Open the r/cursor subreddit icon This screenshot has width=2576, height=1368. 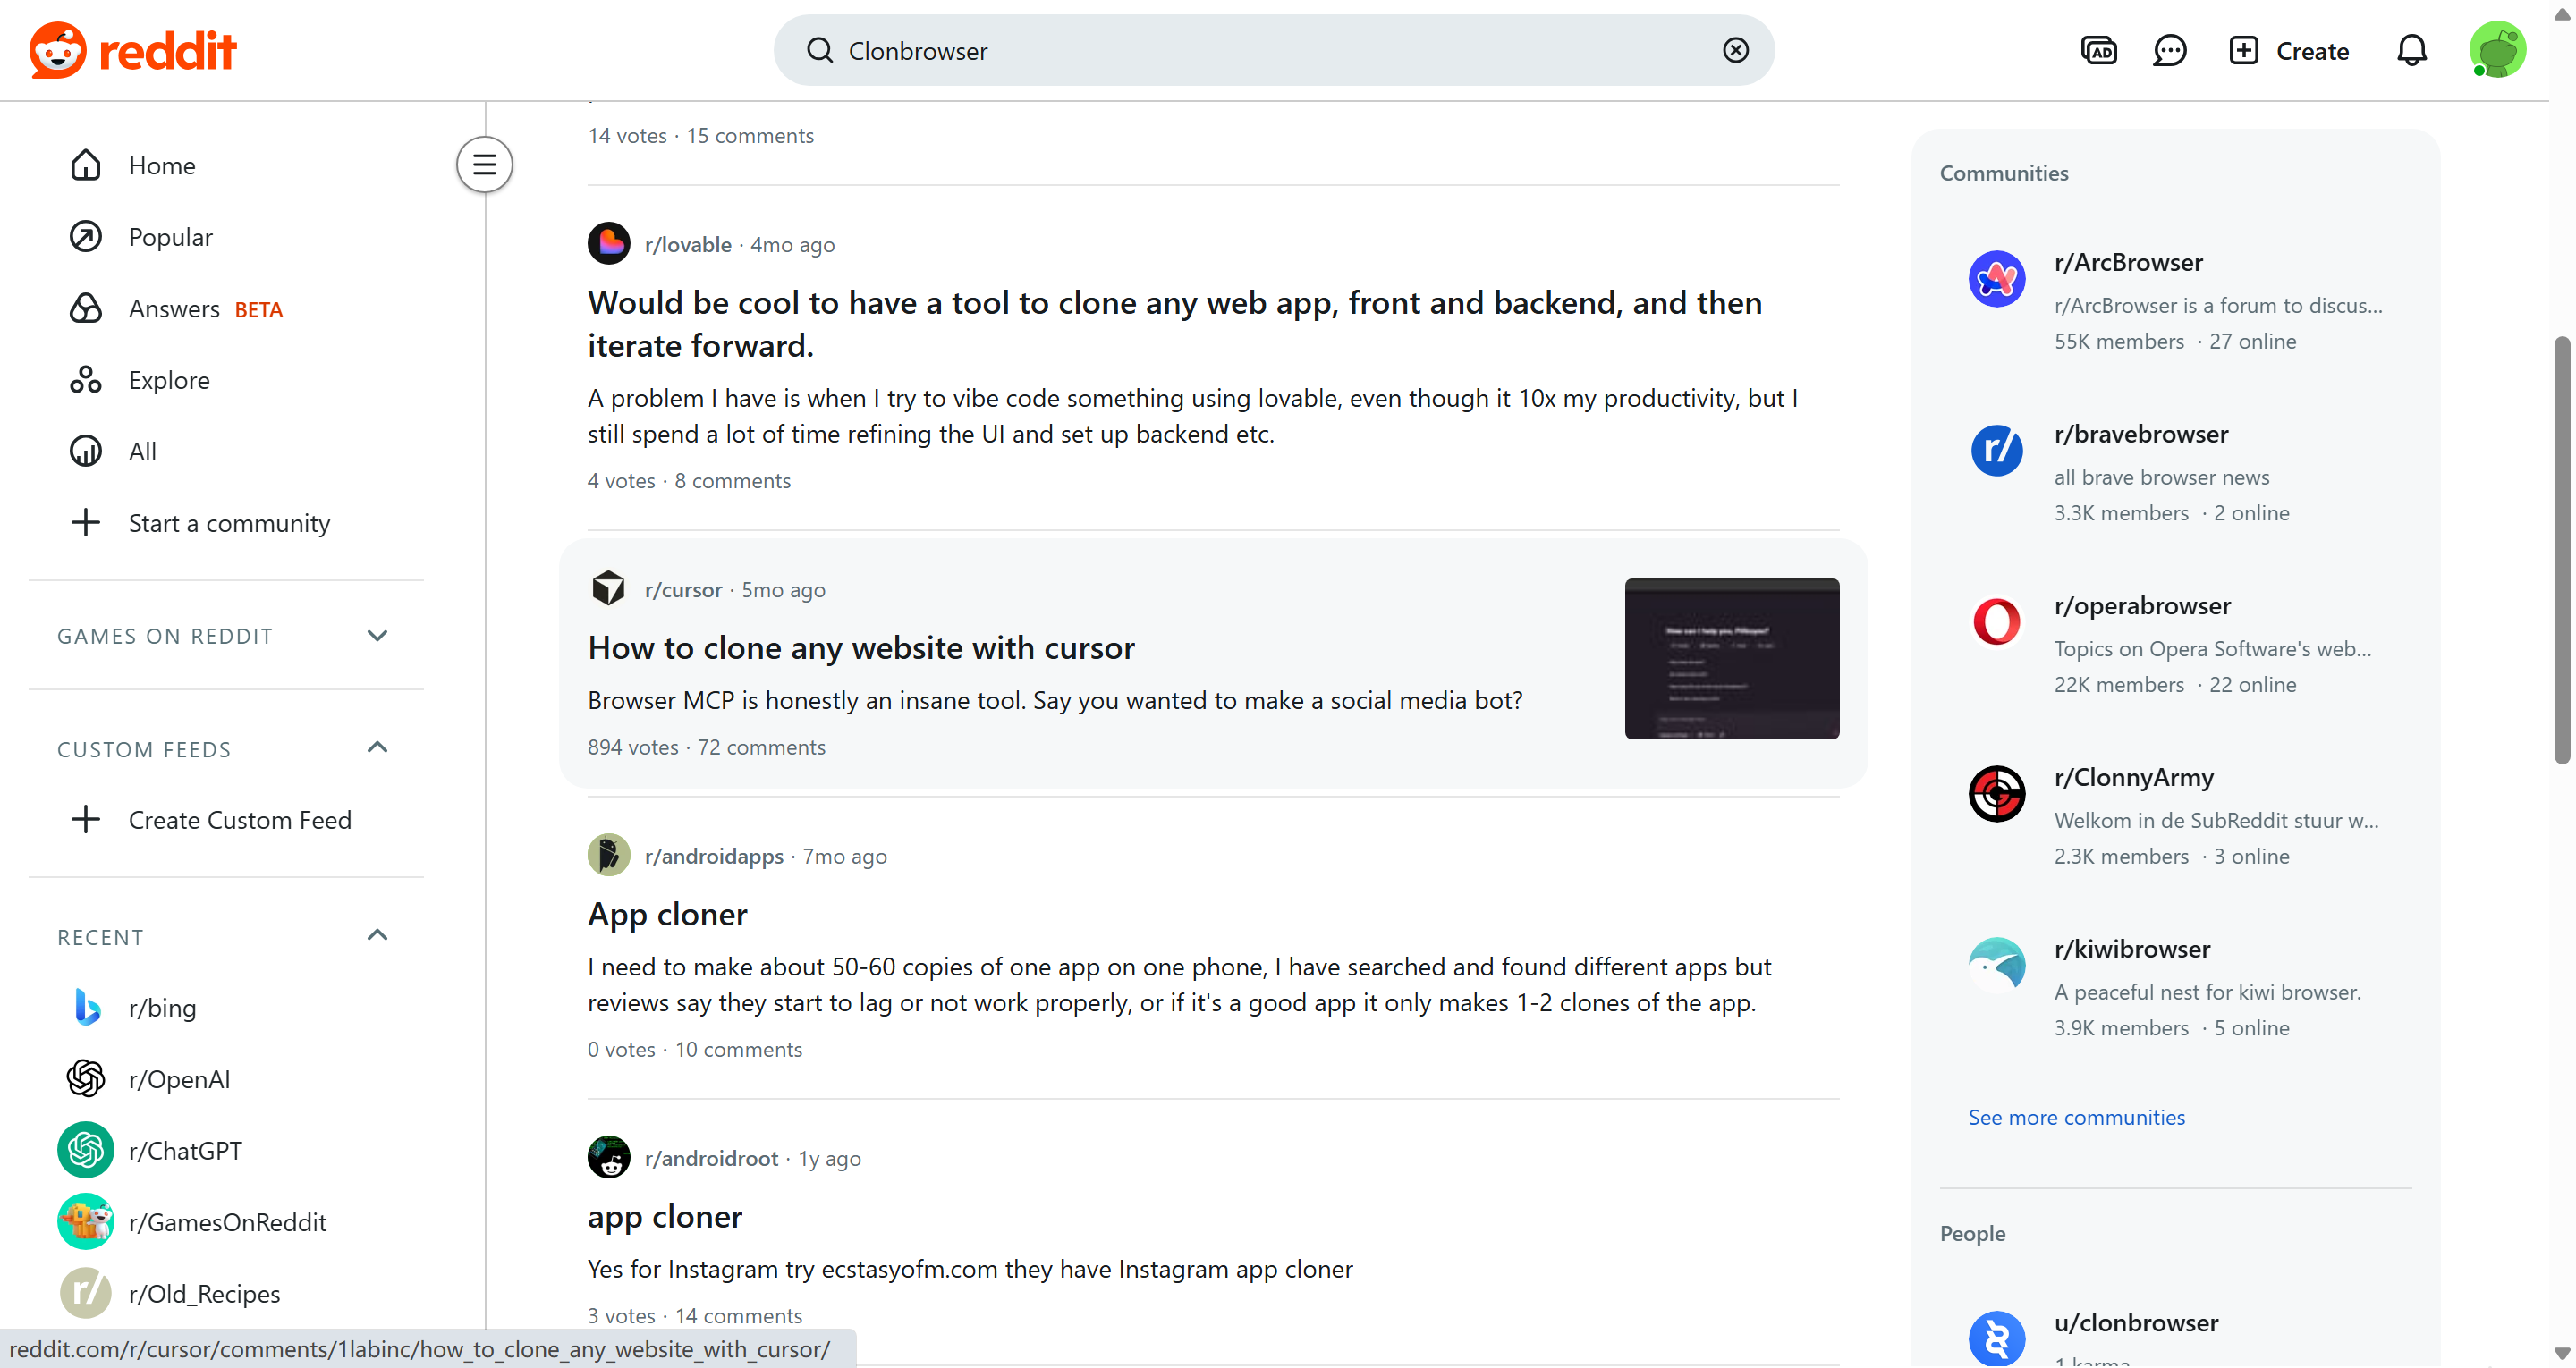tap(608, 589)
